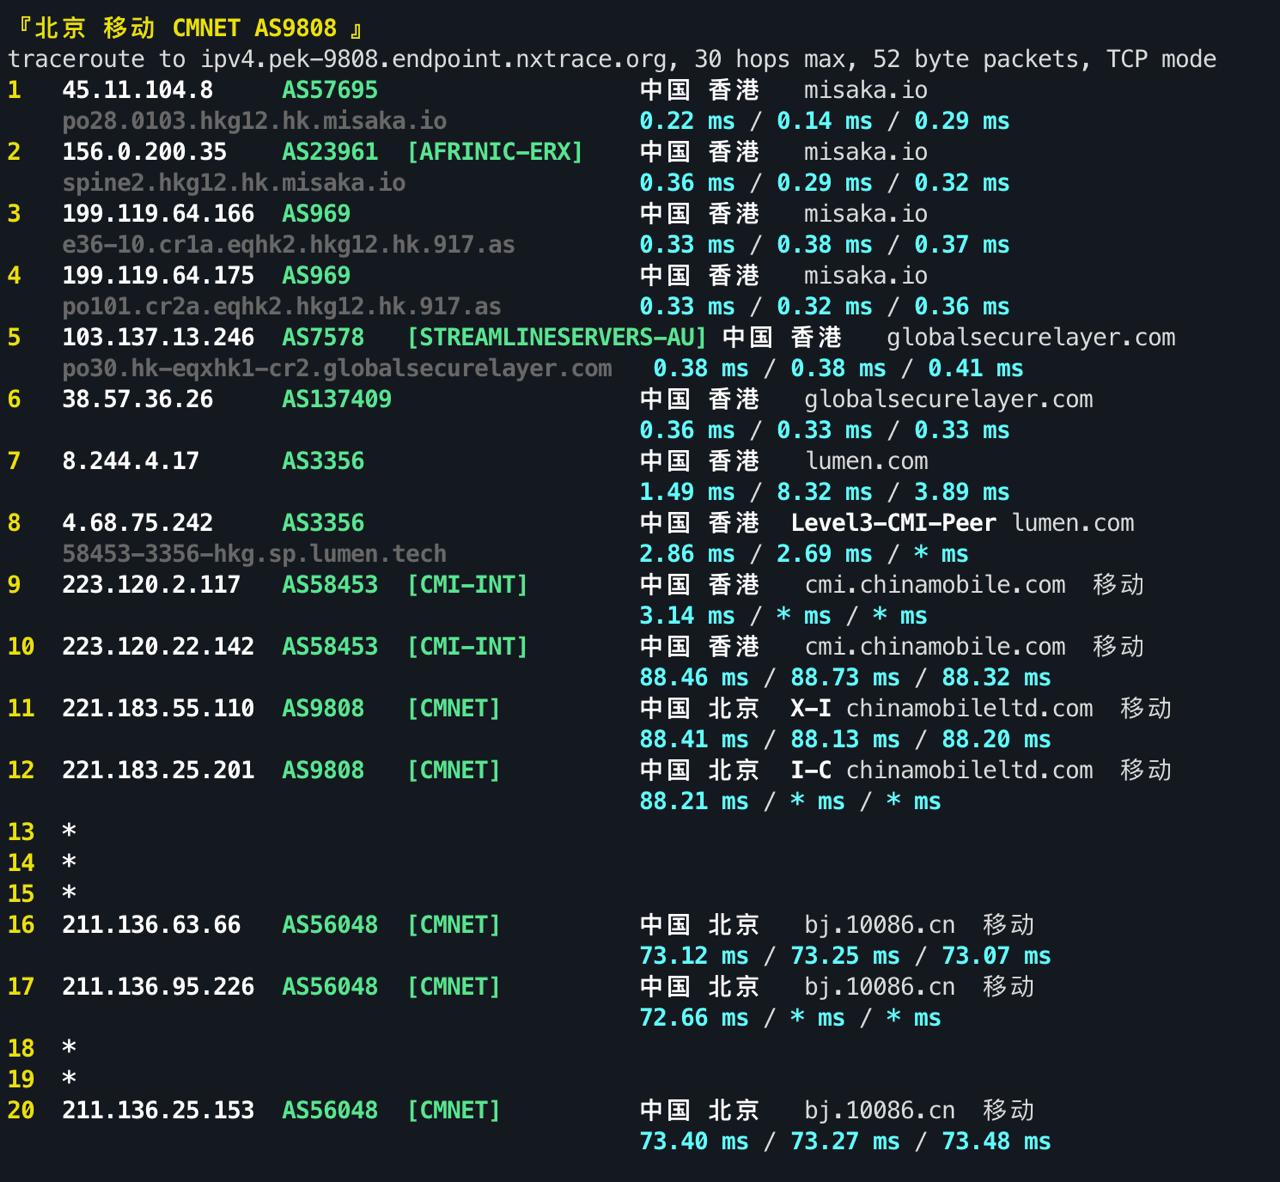Select hostname 58453-3356-hkg.sp.lumen.tech

(x=254, y=553)
